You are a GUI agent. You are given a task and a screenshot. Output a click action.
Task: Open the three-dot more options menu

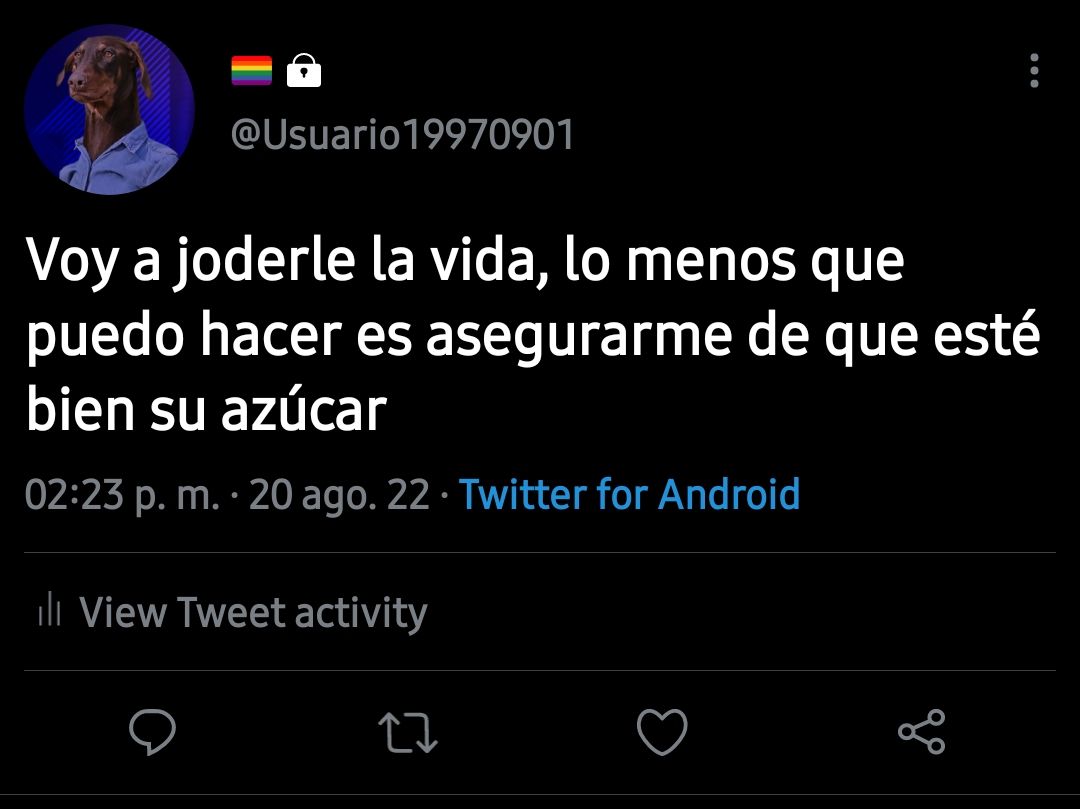(x=1034, y=70)
